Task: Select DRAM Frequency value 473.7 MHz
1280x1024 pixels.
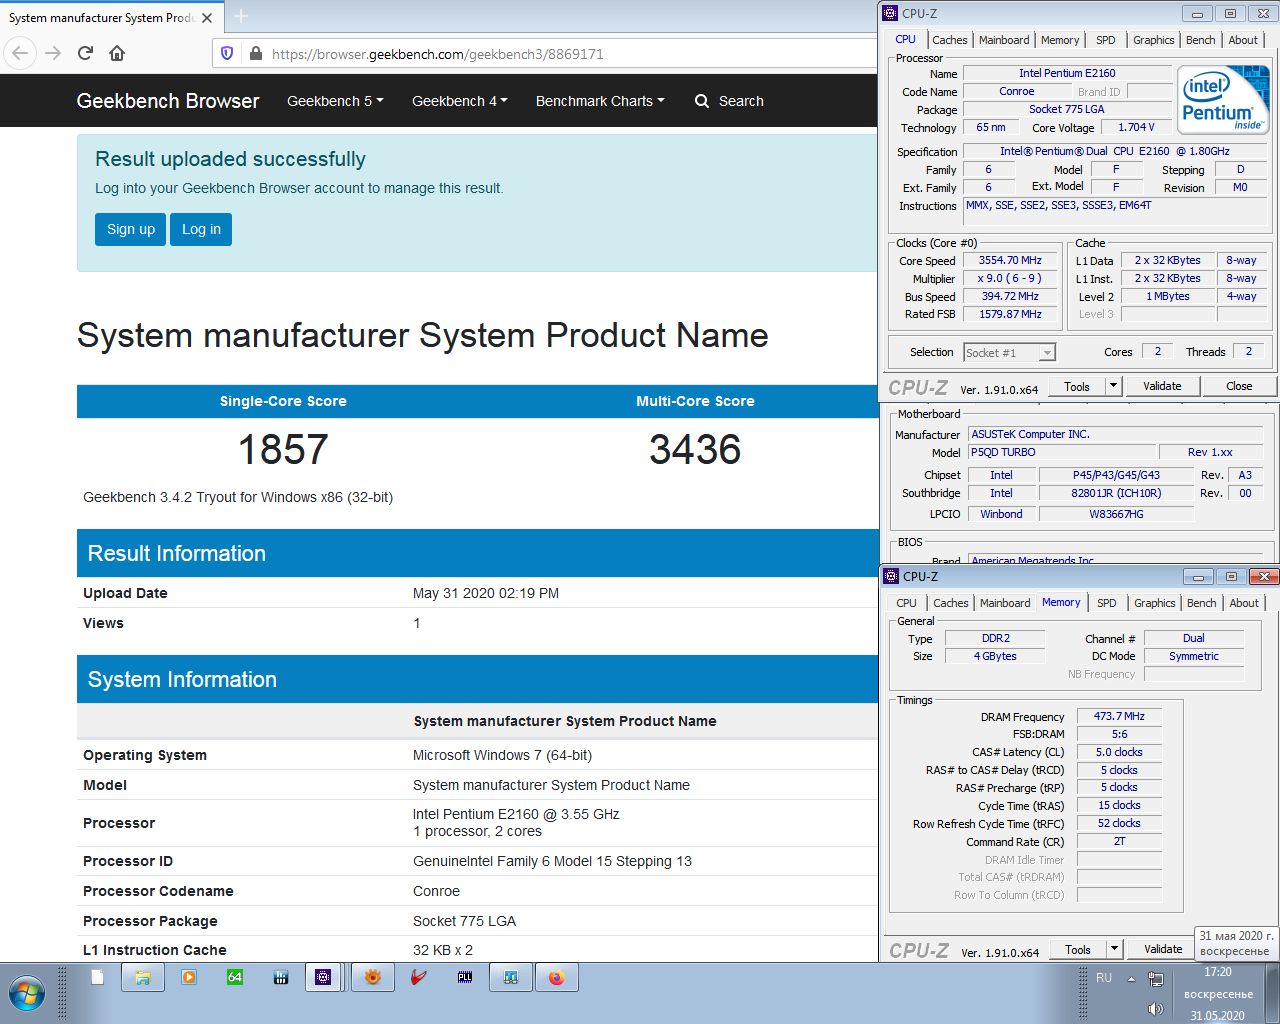Action: (1119, 716)
